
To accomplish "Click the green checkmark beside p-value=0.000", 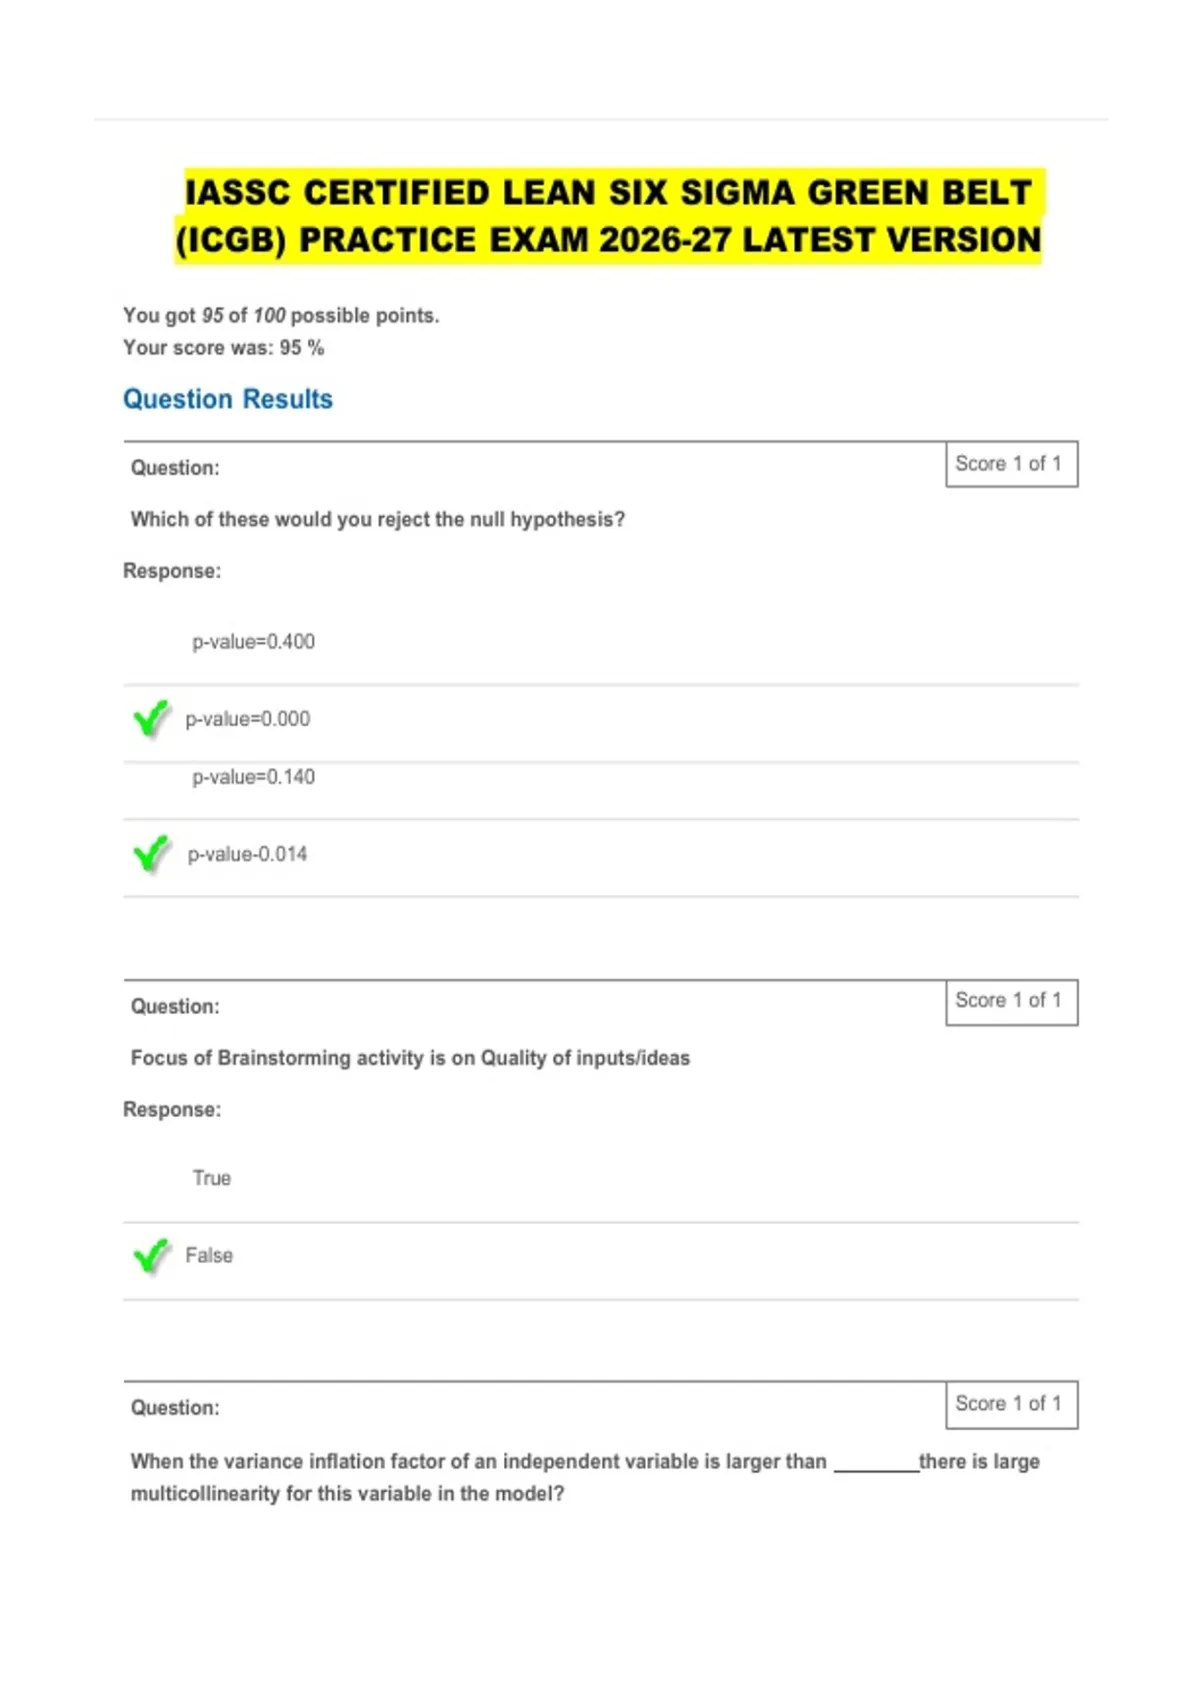I will coord(151,718).
